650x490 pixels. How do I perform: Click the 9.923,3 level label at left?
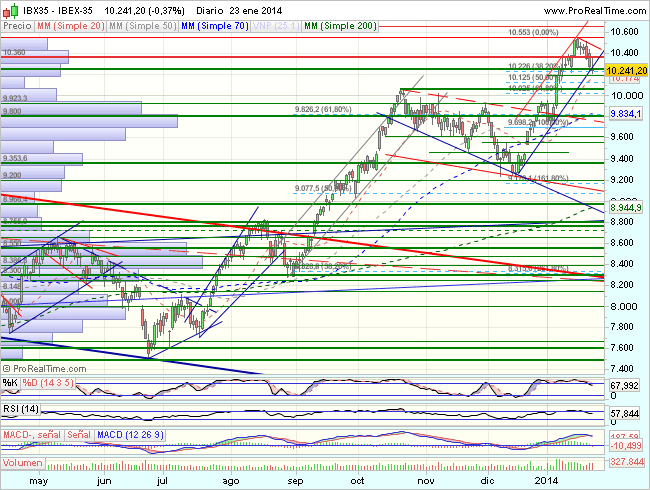(15, 98)
